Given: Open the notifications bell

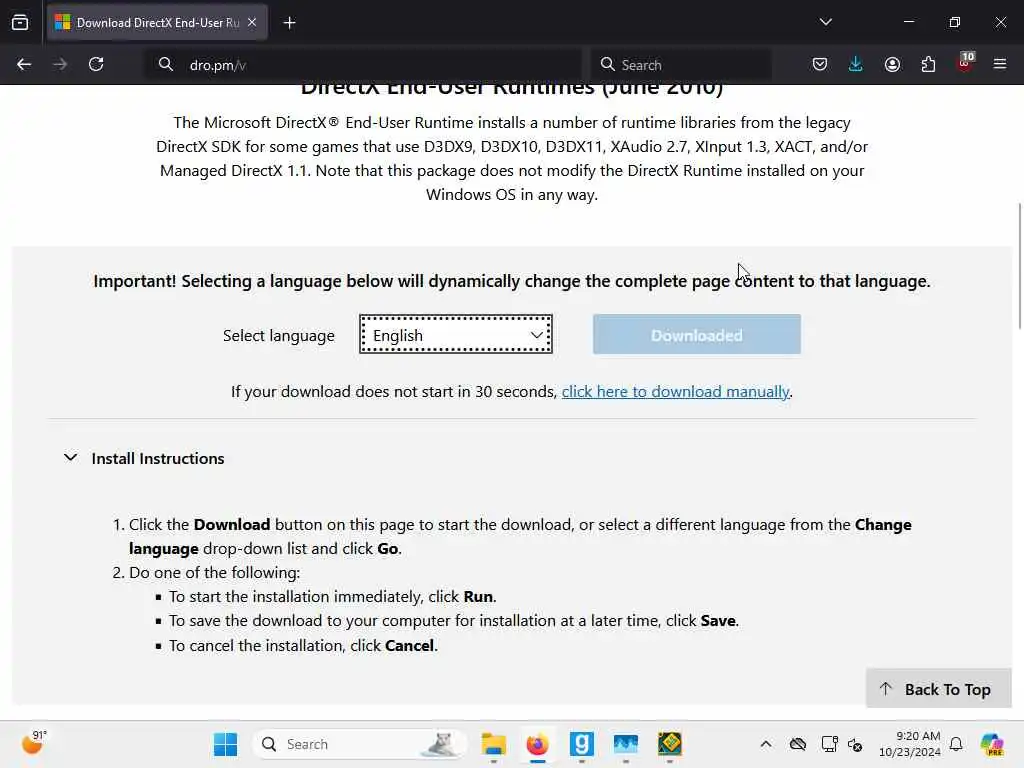Looking at the screenshot, I should click(x=956, y=744).
